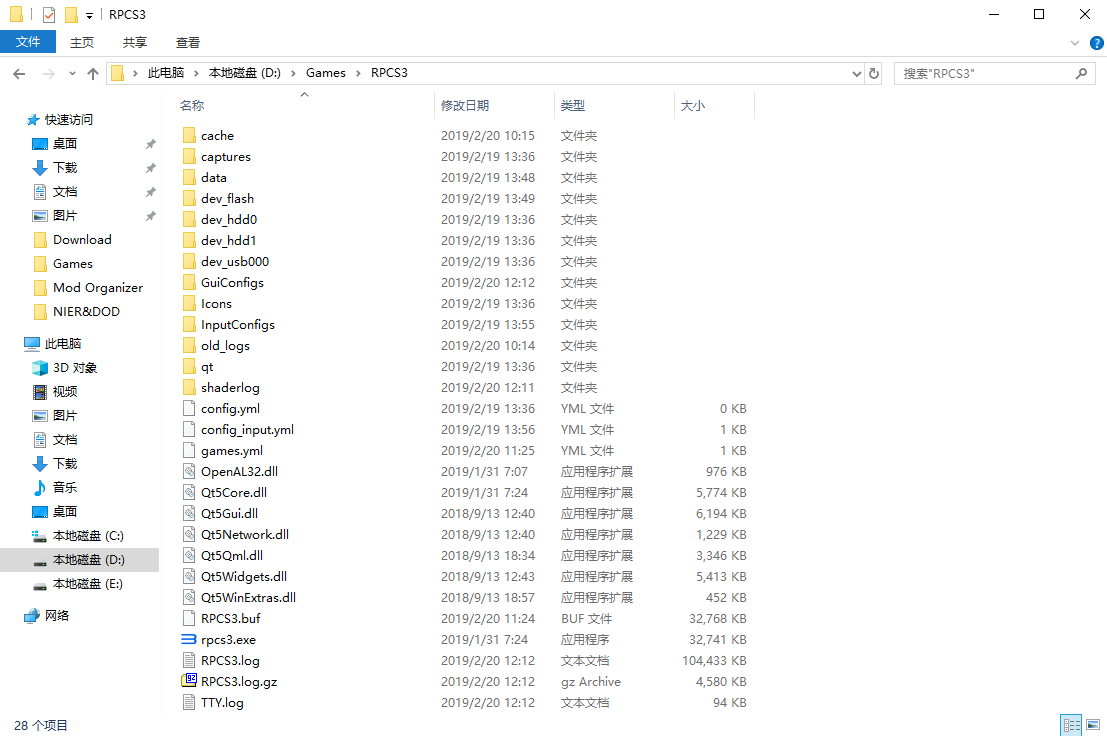Image resolution: width=1107 pixels, height=736 pixels.
Task: Select 本地磁盘 (E:) drive
Action: (88, 584)
